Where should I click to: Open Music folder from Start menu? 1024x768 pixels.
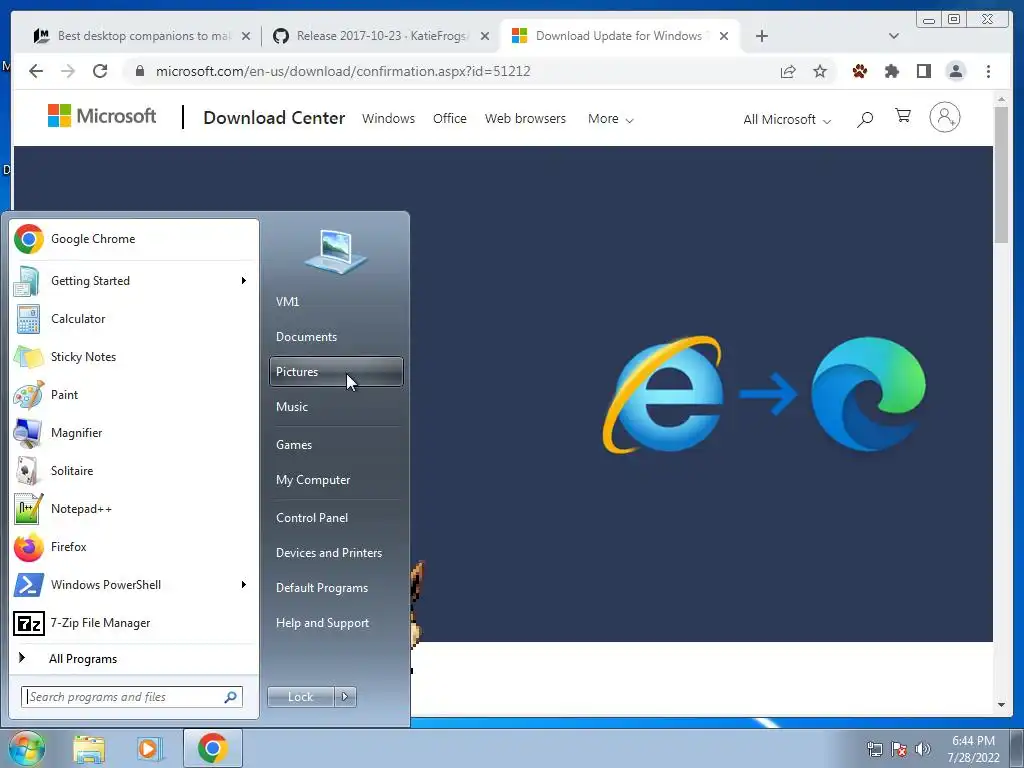click(x=336, y=407)
